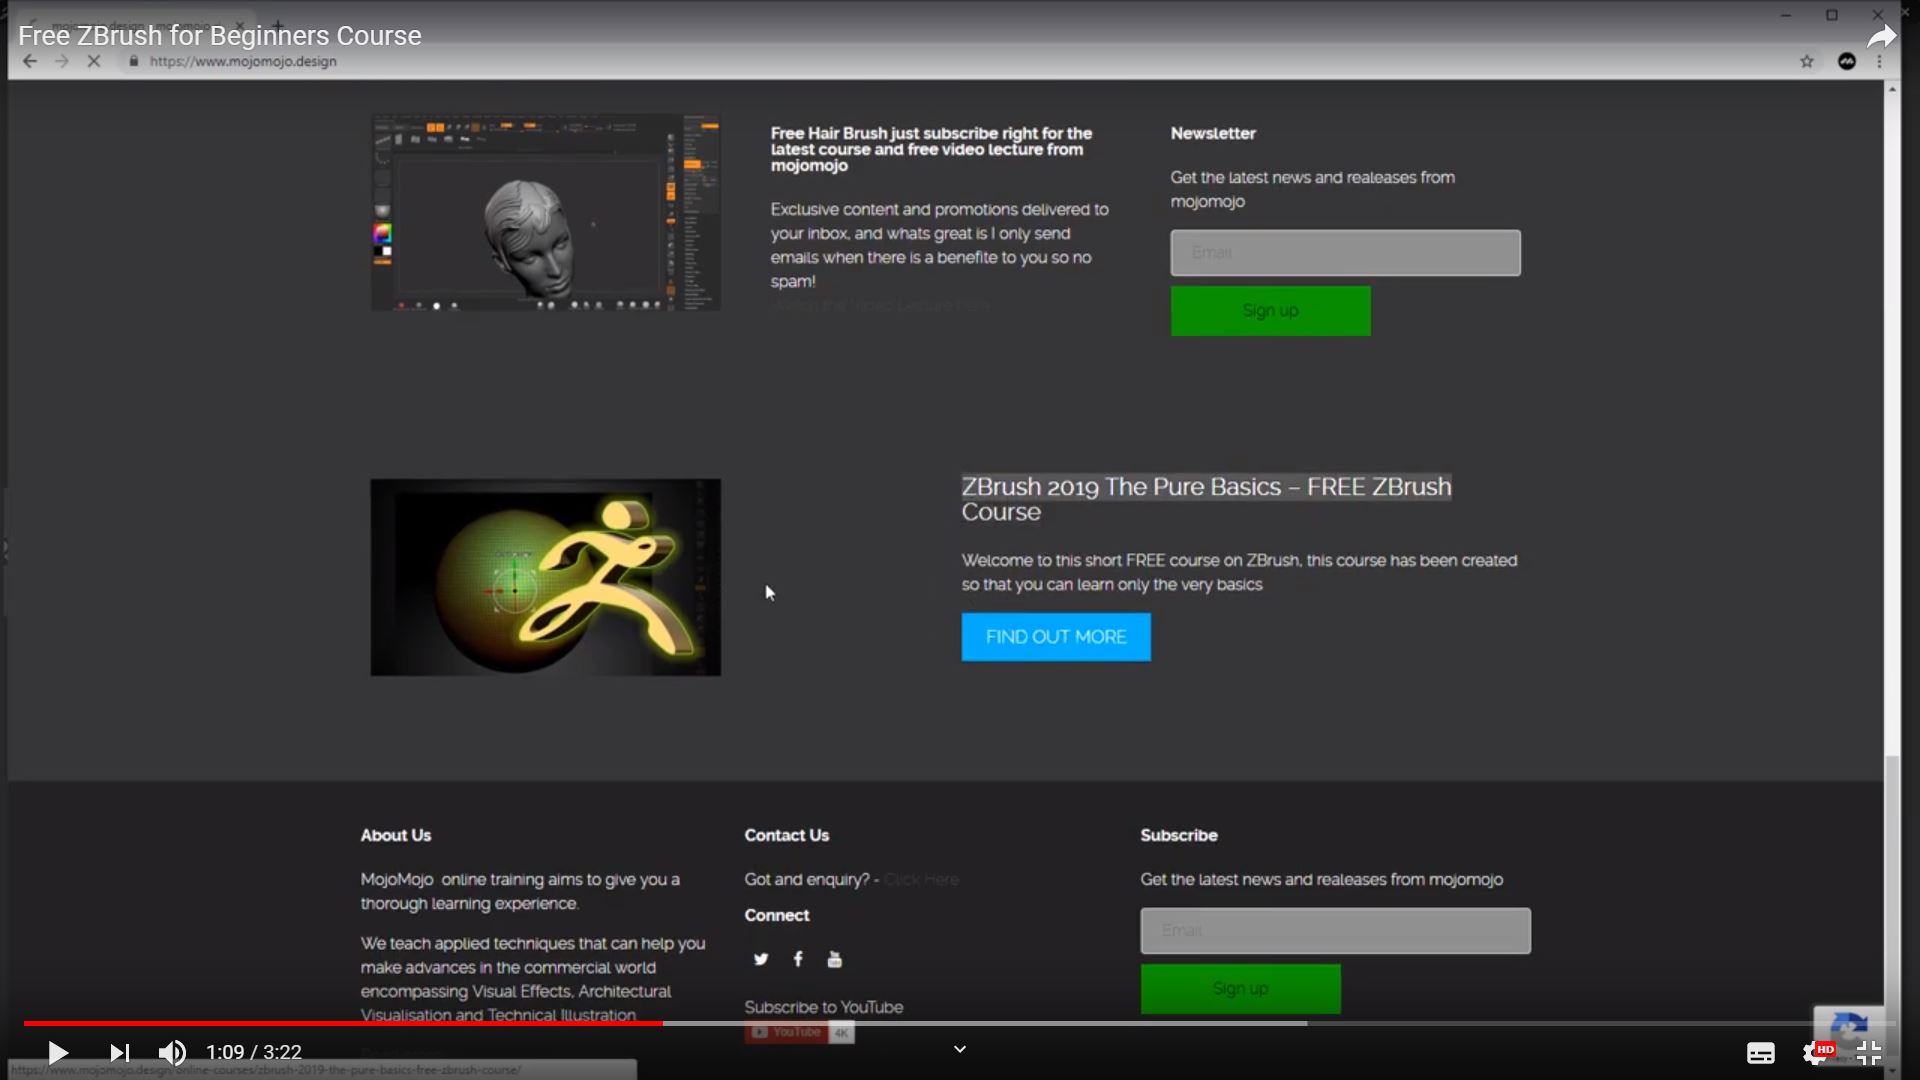Click the Contact Us heading
This screenshot has height=1080, width=1920.
tap(787, 835)
